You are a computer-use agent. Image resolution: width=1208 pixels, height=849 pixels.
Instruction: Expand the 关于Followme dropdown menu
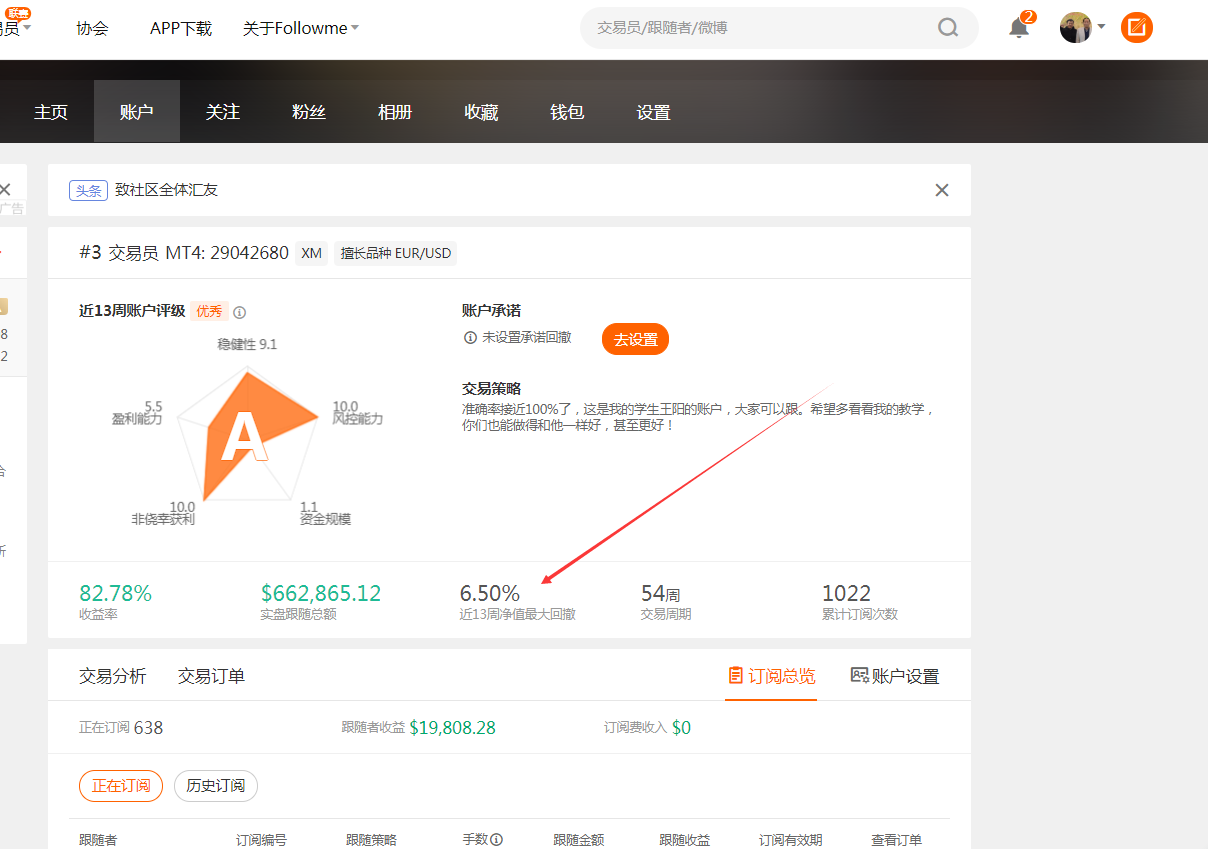pyautogui.click(x=300, y=28)
